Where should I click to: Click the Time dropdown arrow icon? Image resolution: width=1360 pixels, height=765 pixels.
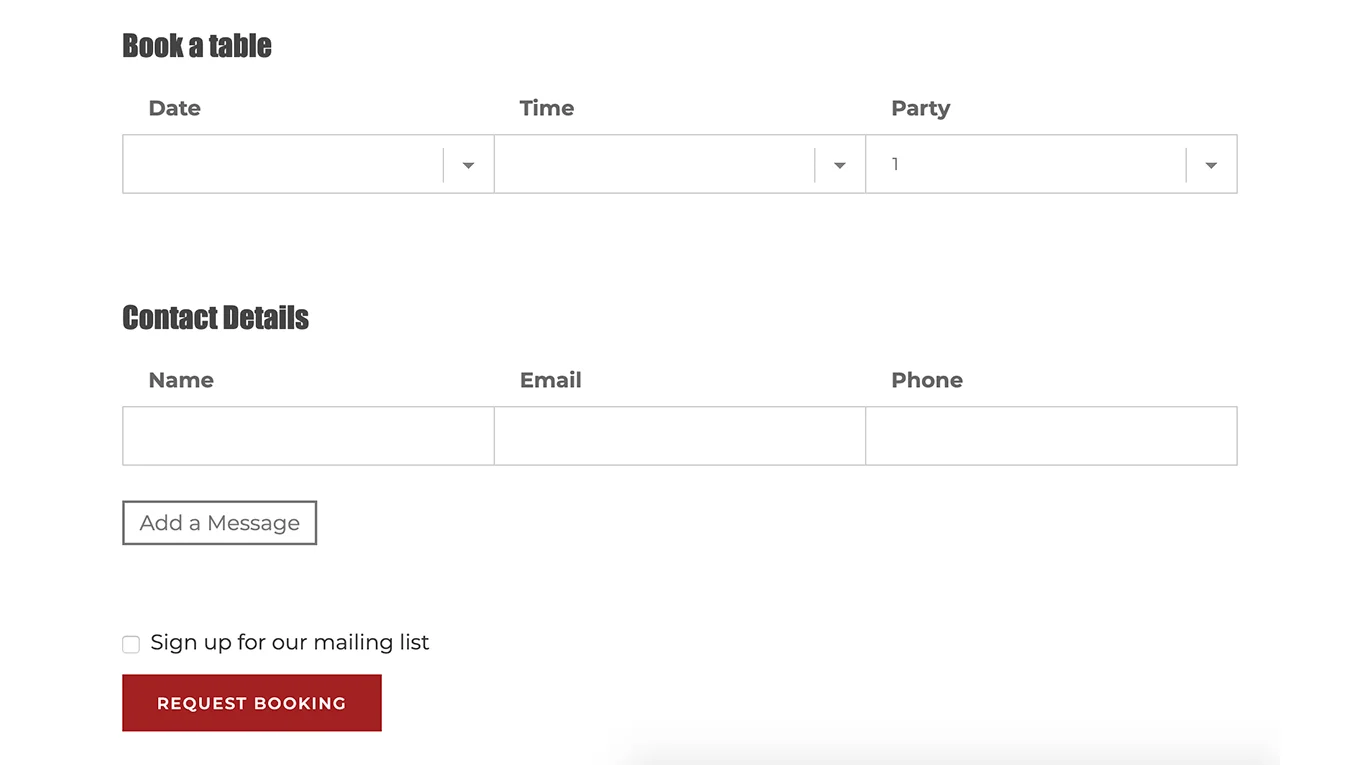840,165
